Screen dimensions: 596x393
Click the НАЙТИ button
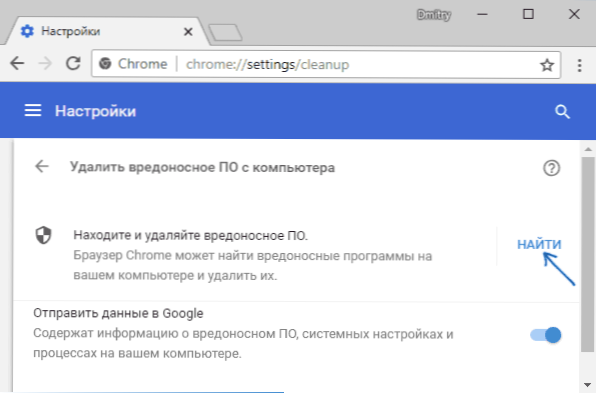539,244
